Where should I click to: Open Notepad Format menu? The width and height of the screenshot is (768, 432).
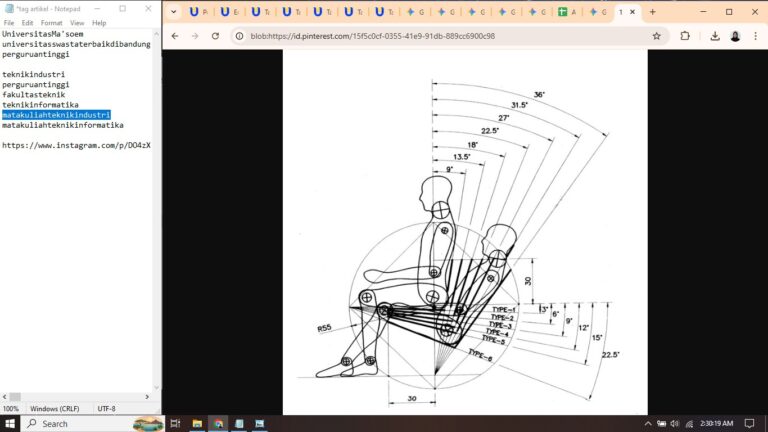[51, 23]
